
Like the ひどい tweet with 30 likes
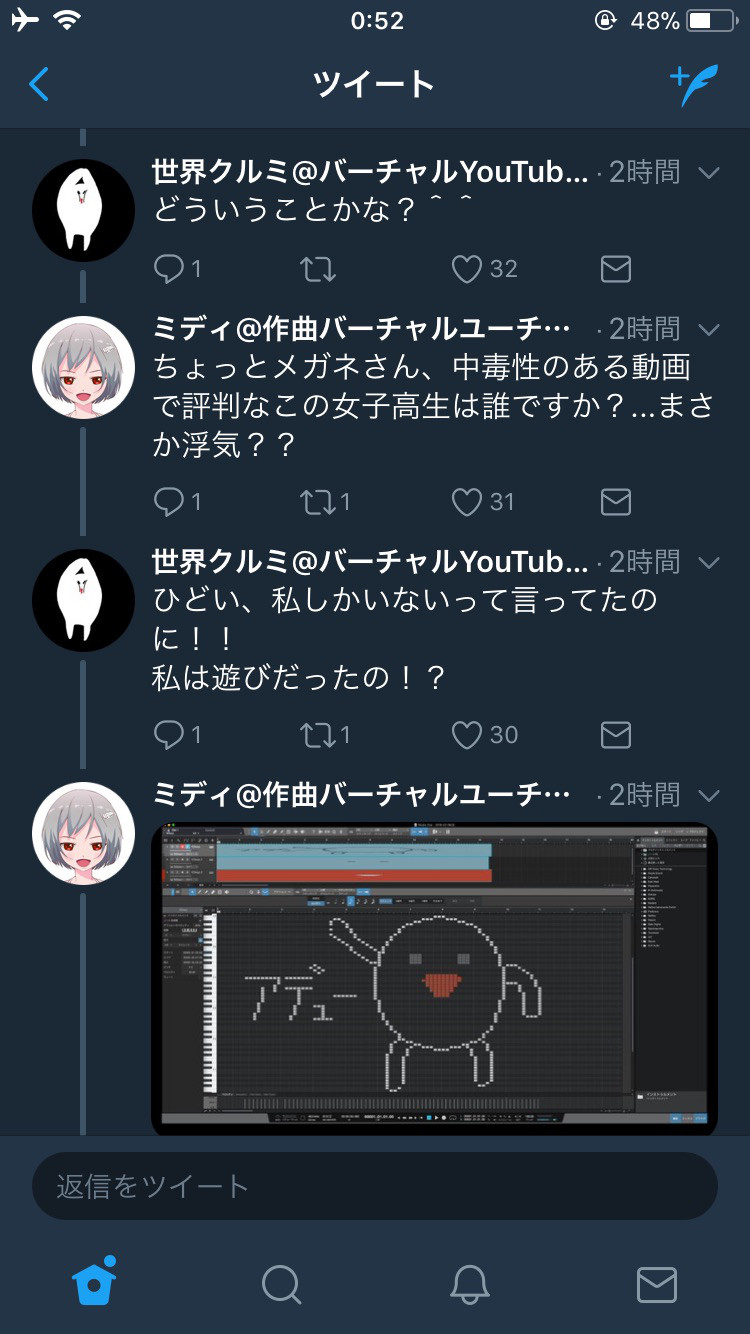click(x=467, y=735)
